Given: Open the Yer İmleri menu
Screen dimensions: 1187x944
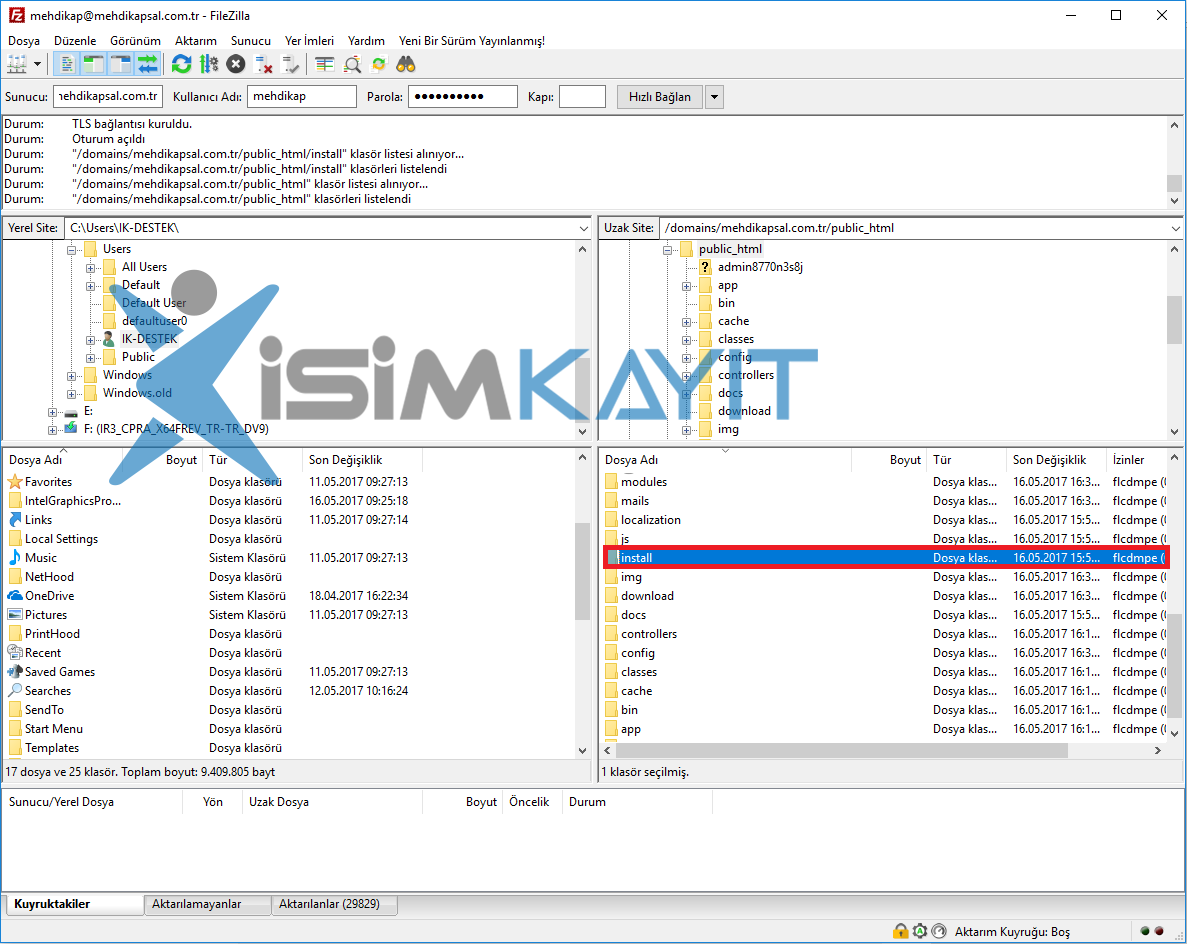Looking at the screenshot, I should coord(309,41).
